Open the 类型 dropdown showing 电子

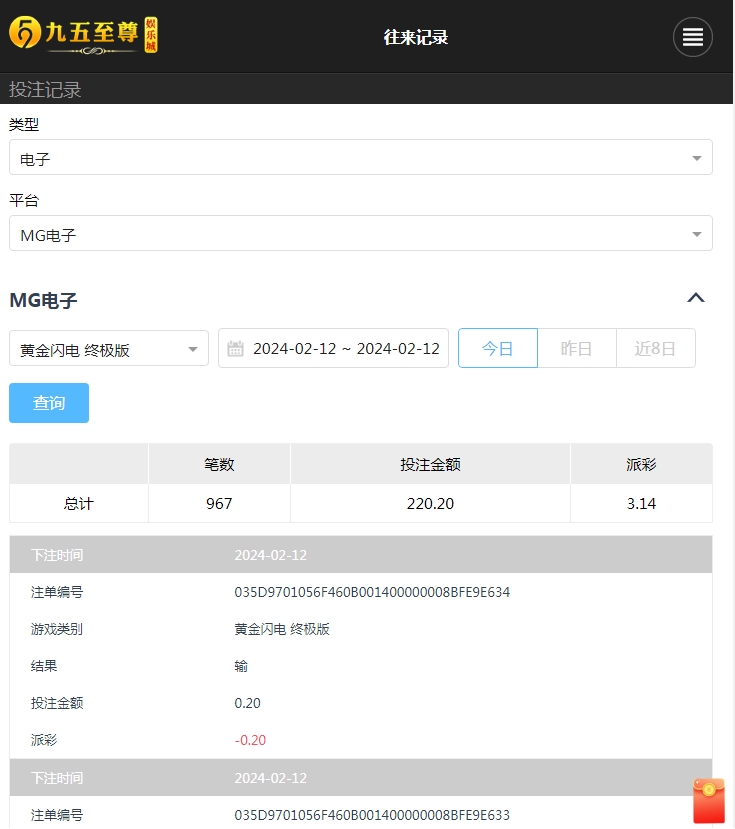click(360, 158)
